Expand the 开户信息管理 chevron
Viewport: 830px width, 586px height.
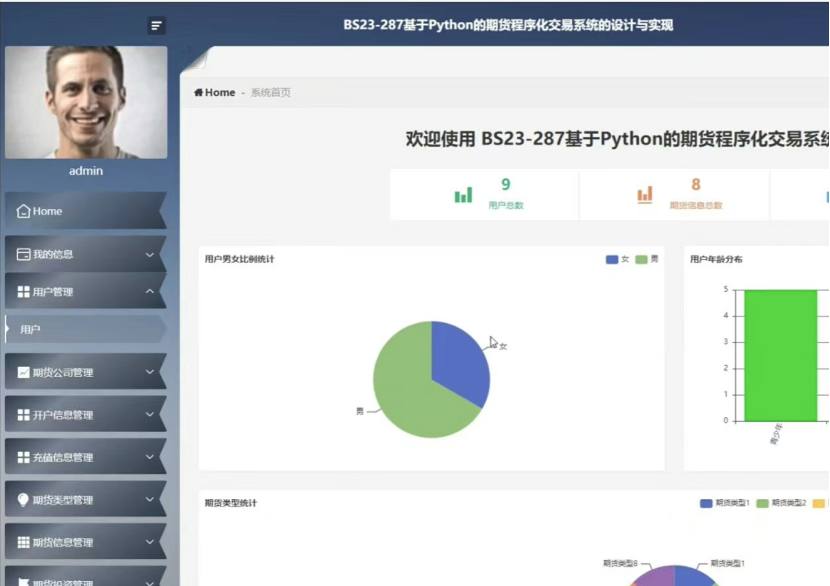[x=150, y=414]
